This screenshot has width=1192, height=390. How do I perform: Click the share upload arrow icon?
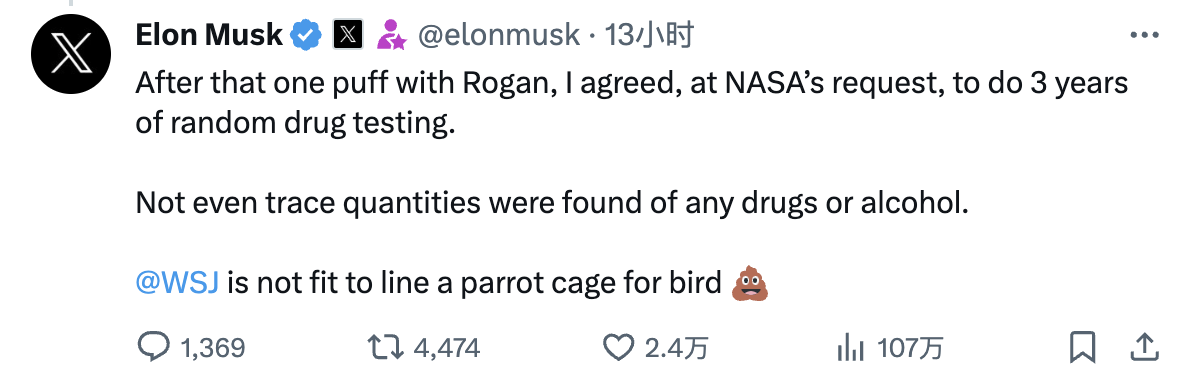pos(1144,347)
